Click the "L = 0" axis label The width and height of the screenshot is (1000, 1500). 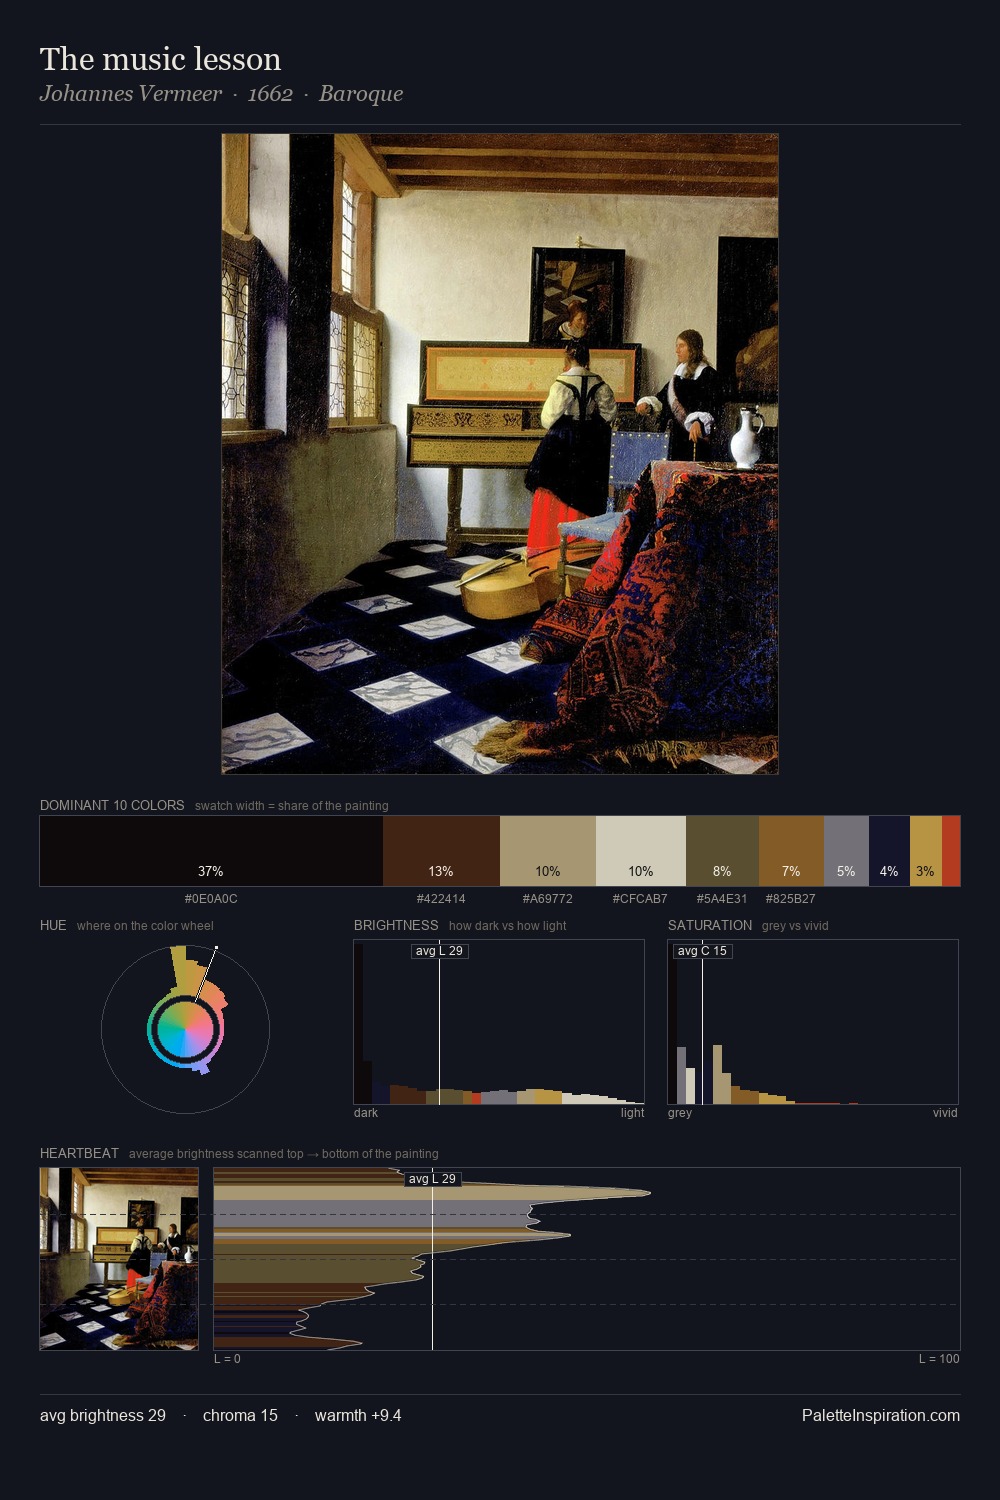click(x=227, y=1359)
